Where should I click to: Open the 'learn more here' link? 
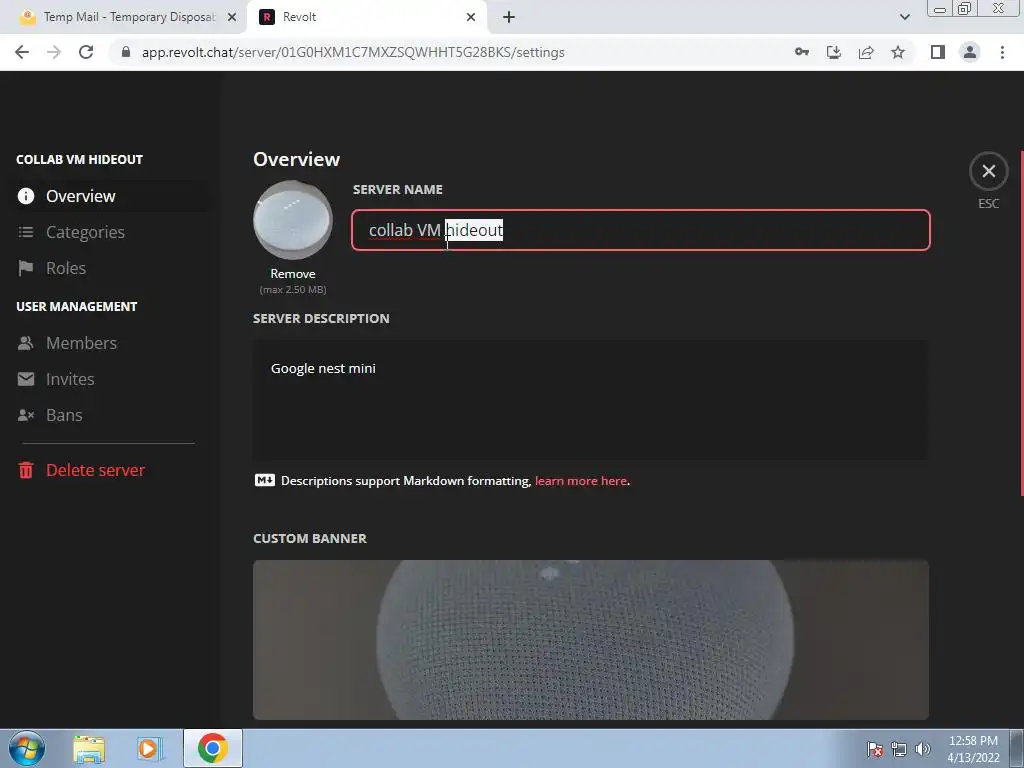coord(581,481)
